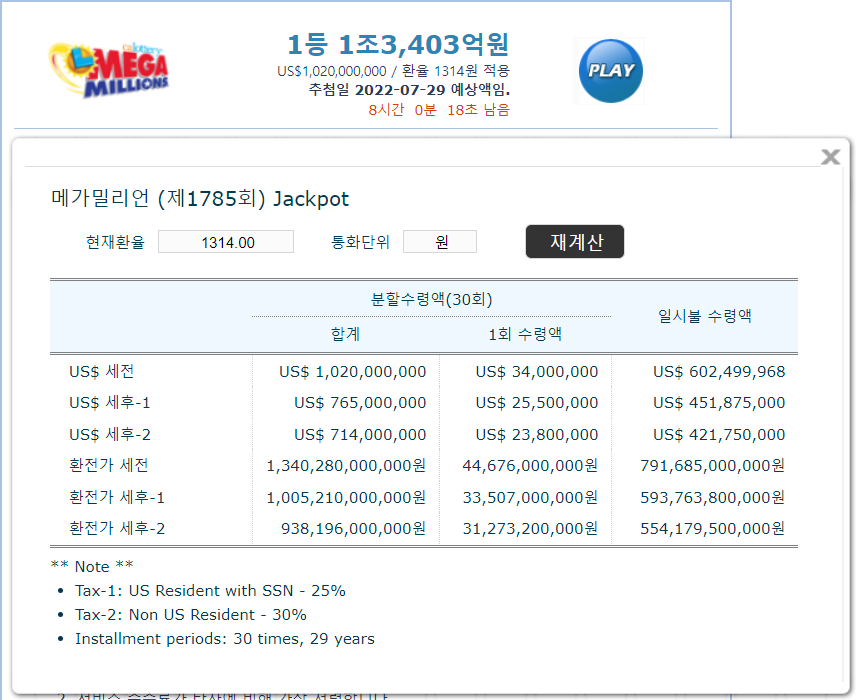Click the 현재환율 label
The width and height of the screenshot is (860, 700).
[x=115, y=242]
